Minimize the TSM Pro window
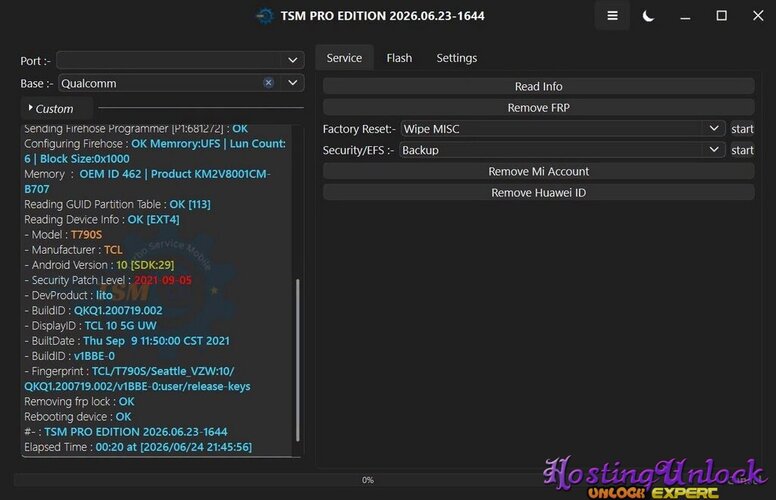This screenshot has height=500, width=776. click(x=685, y=16)
